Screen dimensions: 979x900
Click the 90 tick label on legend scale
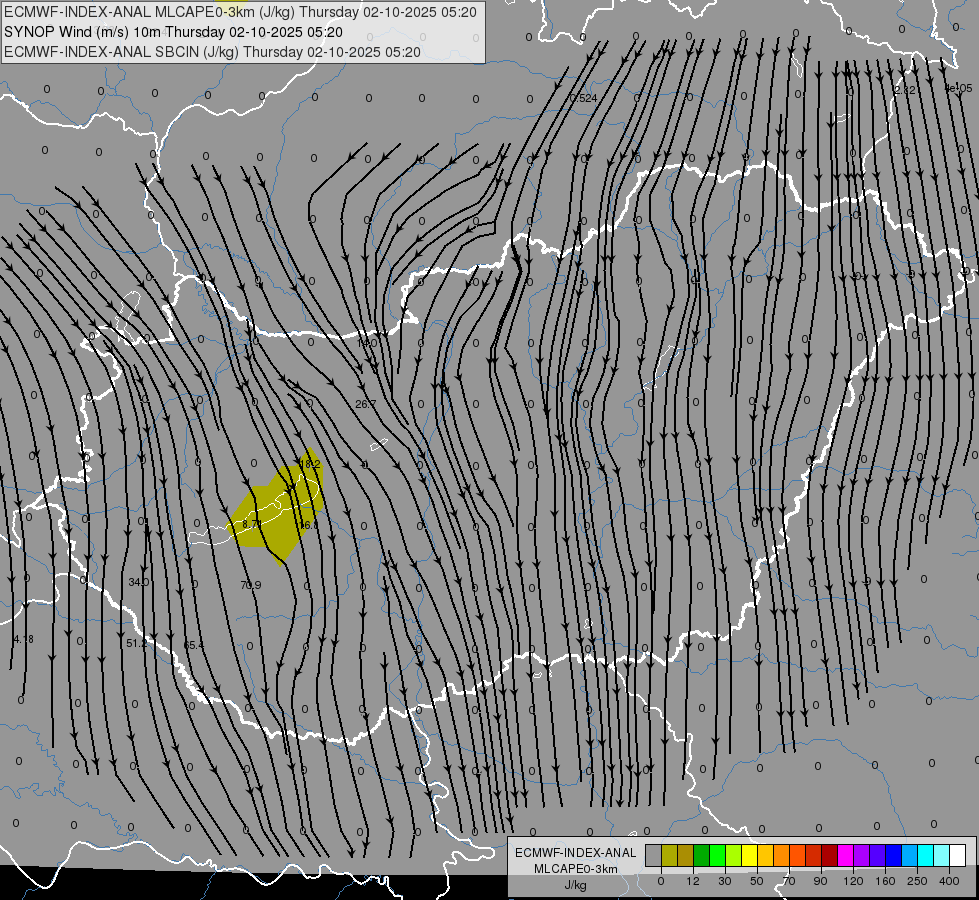820,881
